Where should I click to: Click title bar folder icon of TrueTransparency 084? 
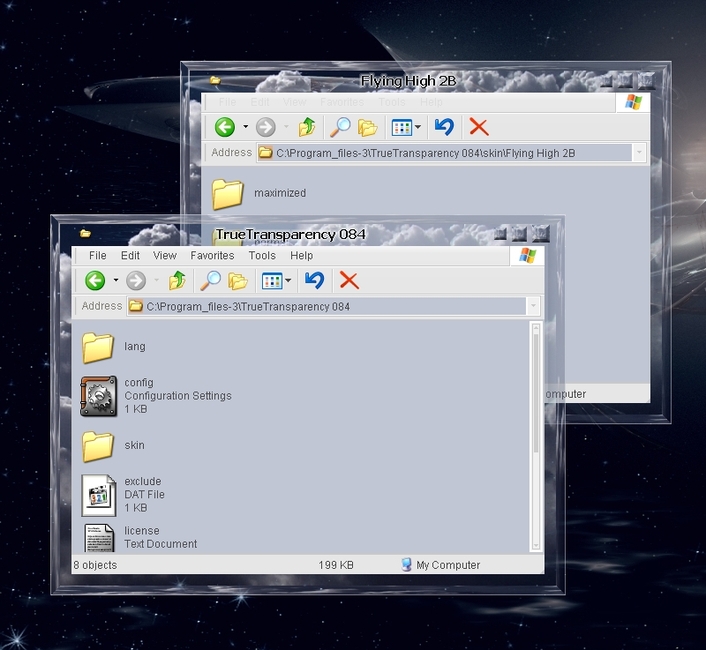coord(85,233)
